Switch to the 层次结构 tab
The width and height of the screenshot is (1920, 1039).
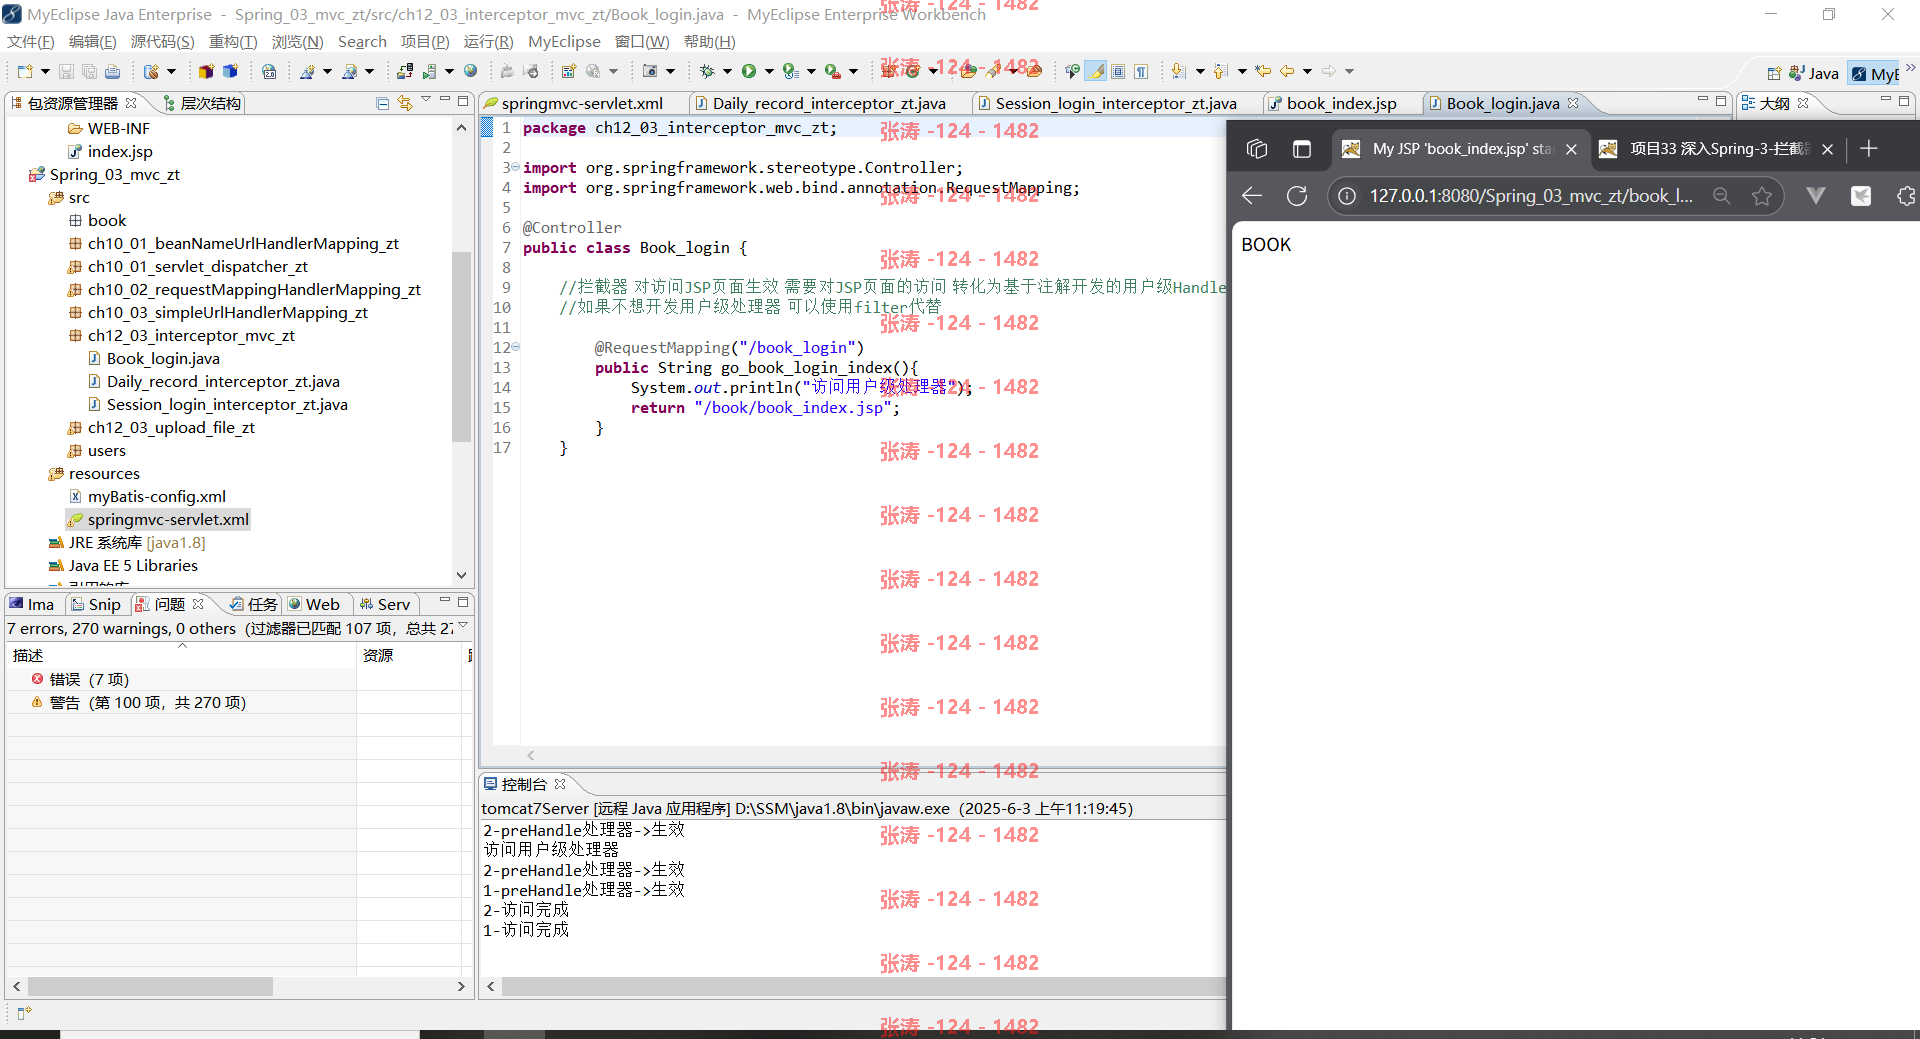pyautogui.click(x=201, y=103)
